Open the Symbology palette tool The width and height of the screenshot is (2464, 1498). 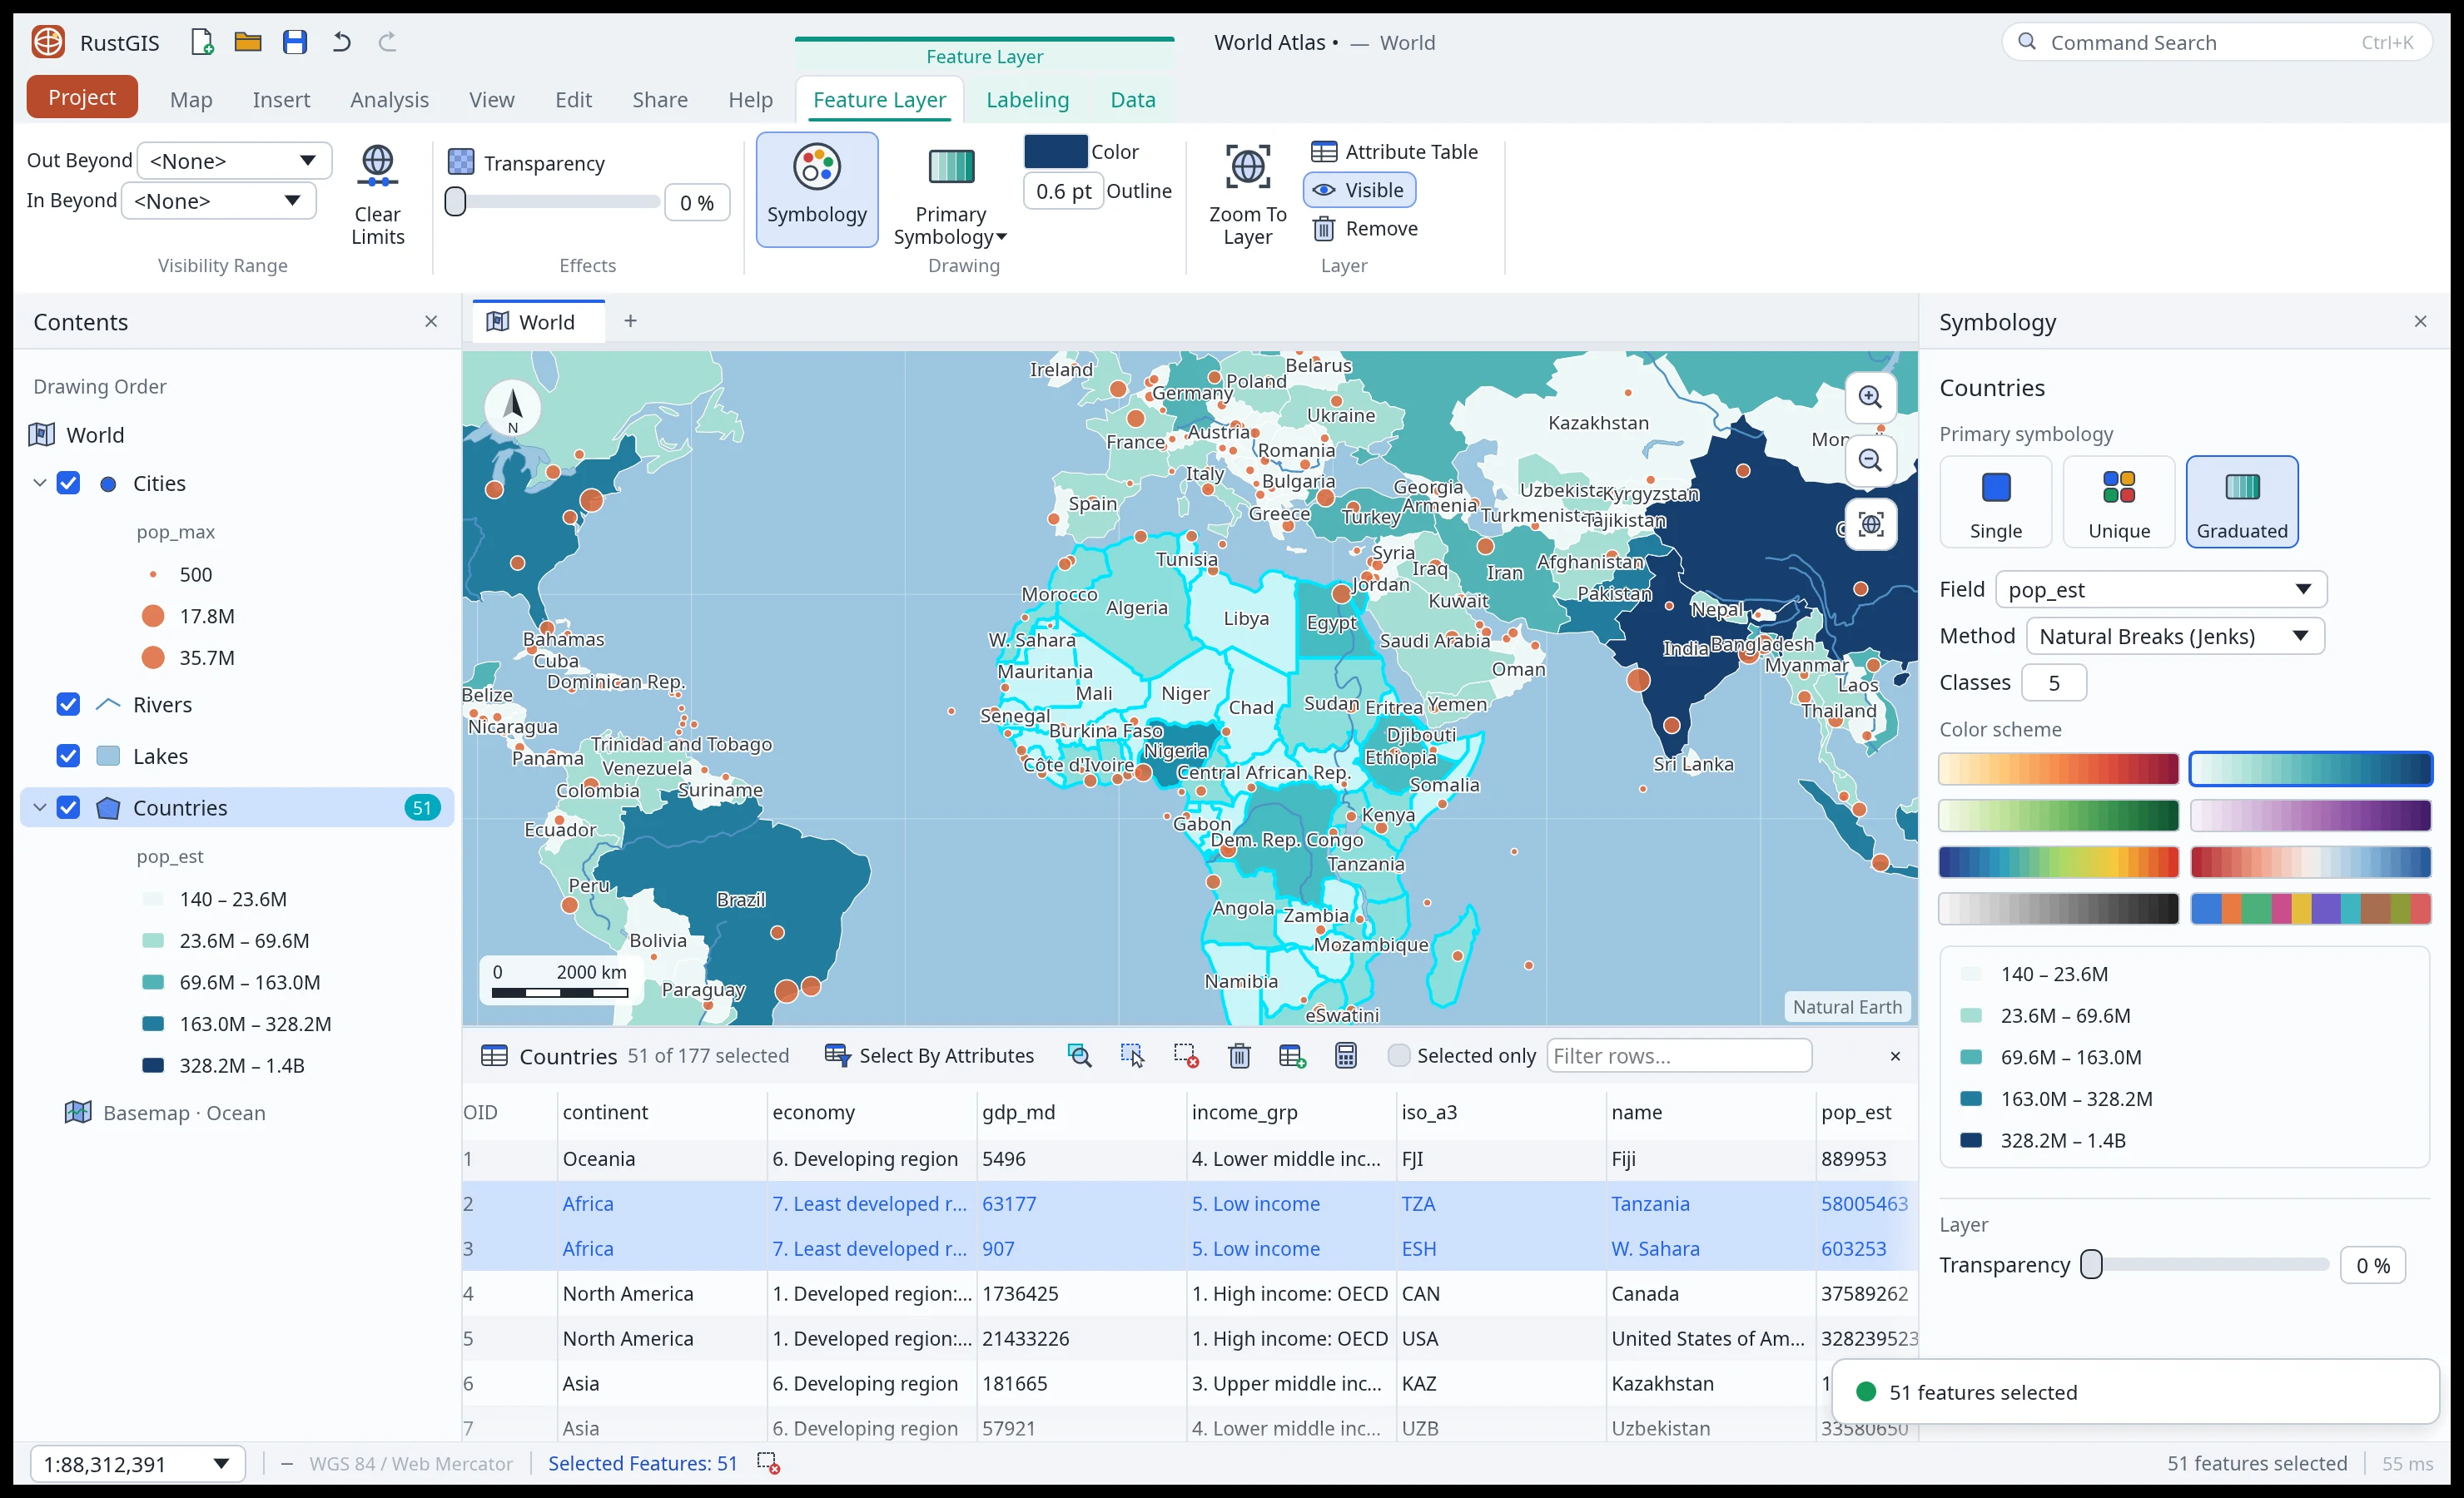point(817,190)
